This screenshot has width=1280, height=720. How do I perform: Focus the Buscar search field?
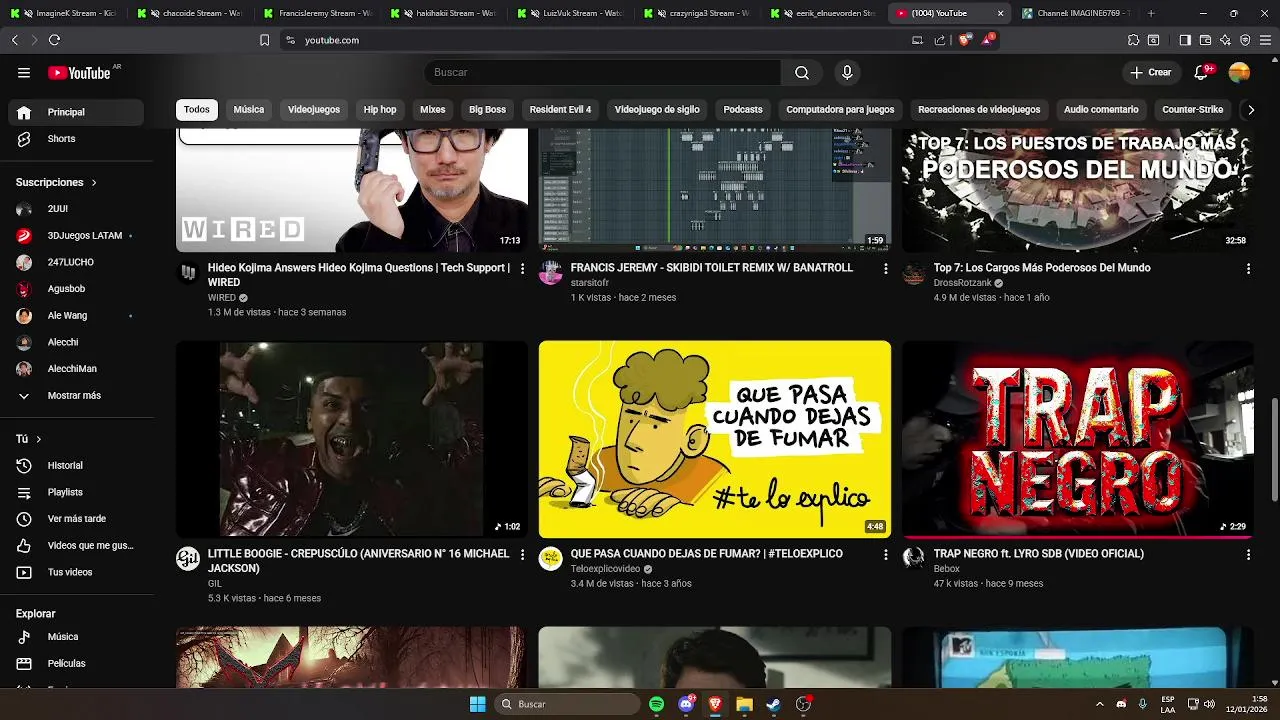point(603,72)
